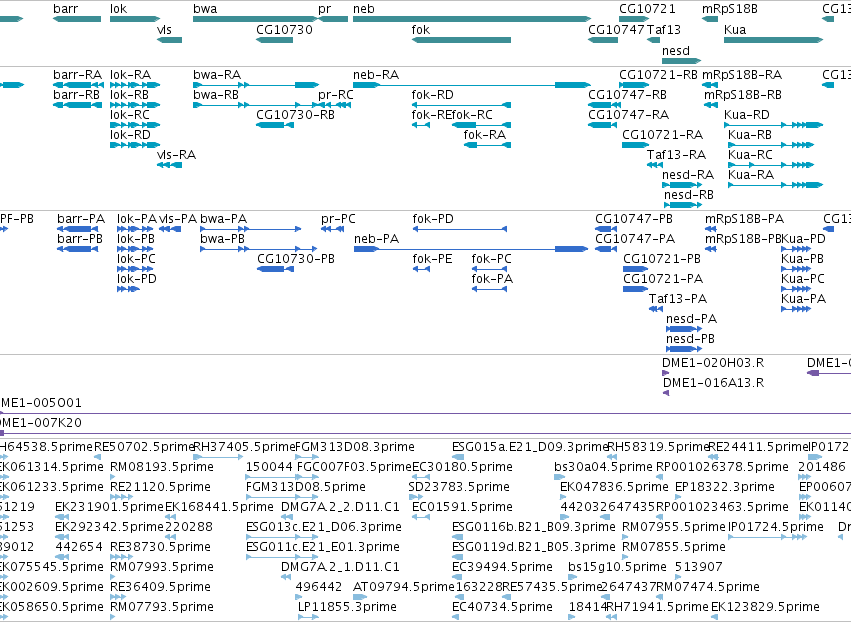The height and width of the screenshot is (622, 851).
Task: Click the Taf13-PA protein feature
Action: [656, 309]
